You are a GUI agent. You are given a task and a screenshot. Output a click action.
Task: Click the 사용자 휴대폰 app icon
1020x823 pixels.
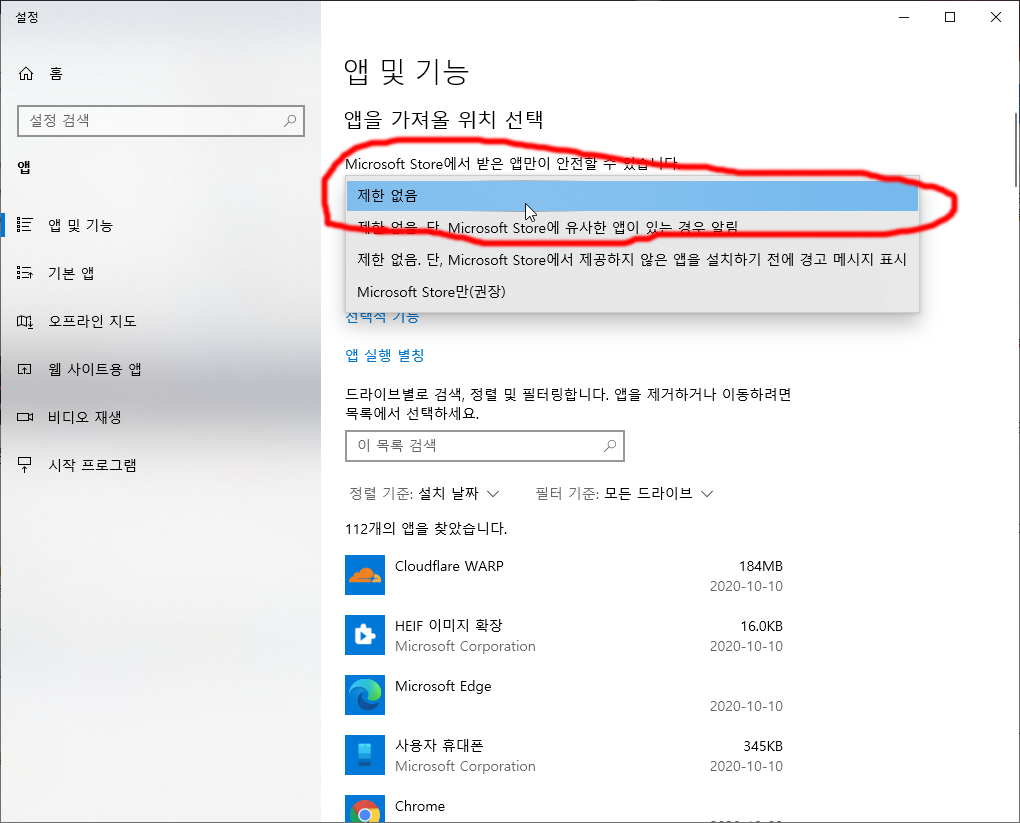(364, 755)
